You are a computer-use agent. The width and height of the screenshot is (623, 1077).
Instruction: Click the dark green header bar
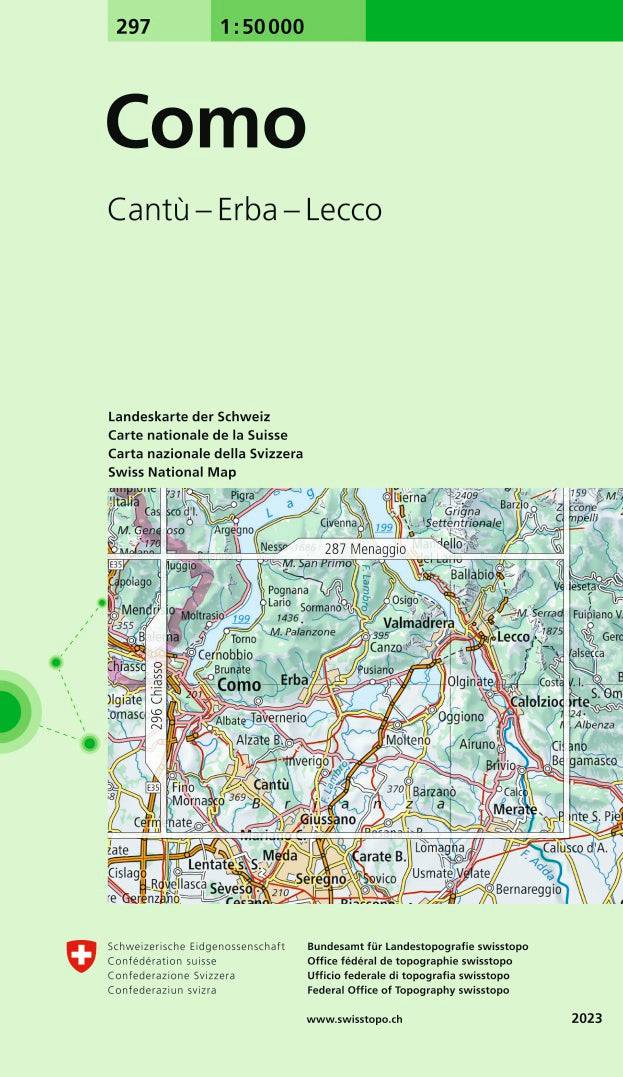[x=494, y=20]
